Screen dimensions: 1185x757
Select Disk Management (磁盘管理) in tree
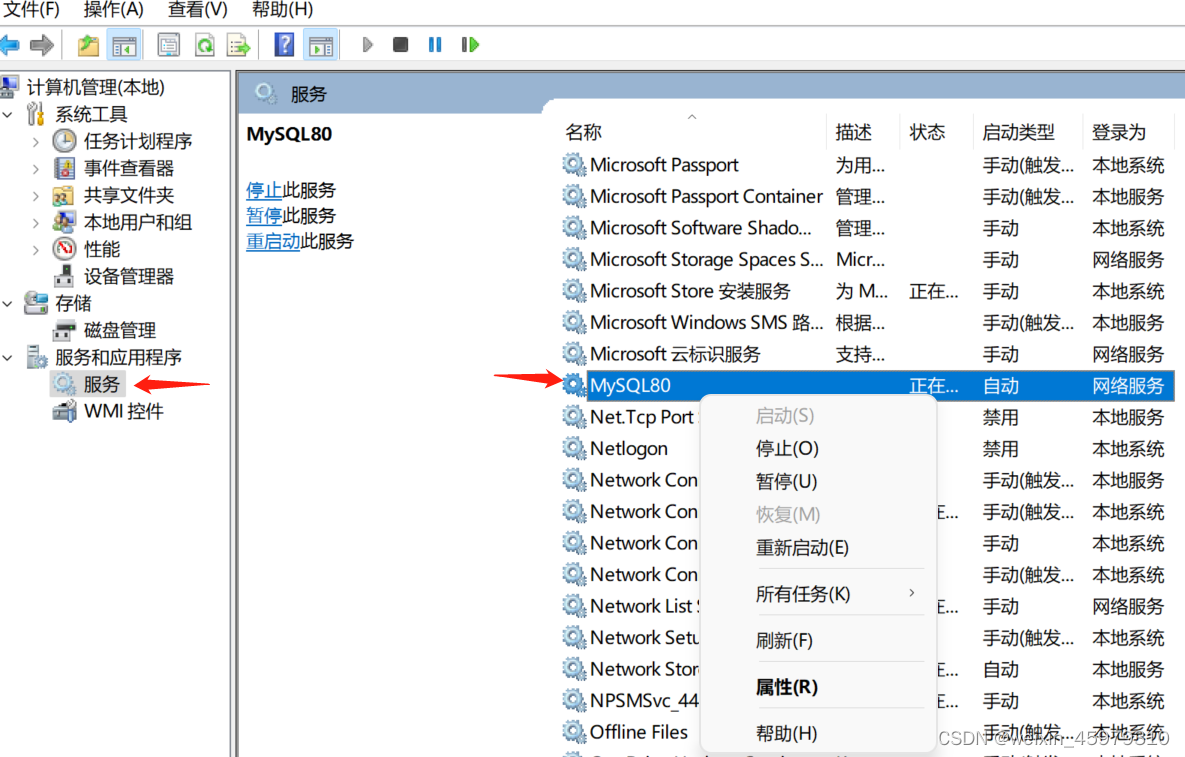click(x=119, y=330)
